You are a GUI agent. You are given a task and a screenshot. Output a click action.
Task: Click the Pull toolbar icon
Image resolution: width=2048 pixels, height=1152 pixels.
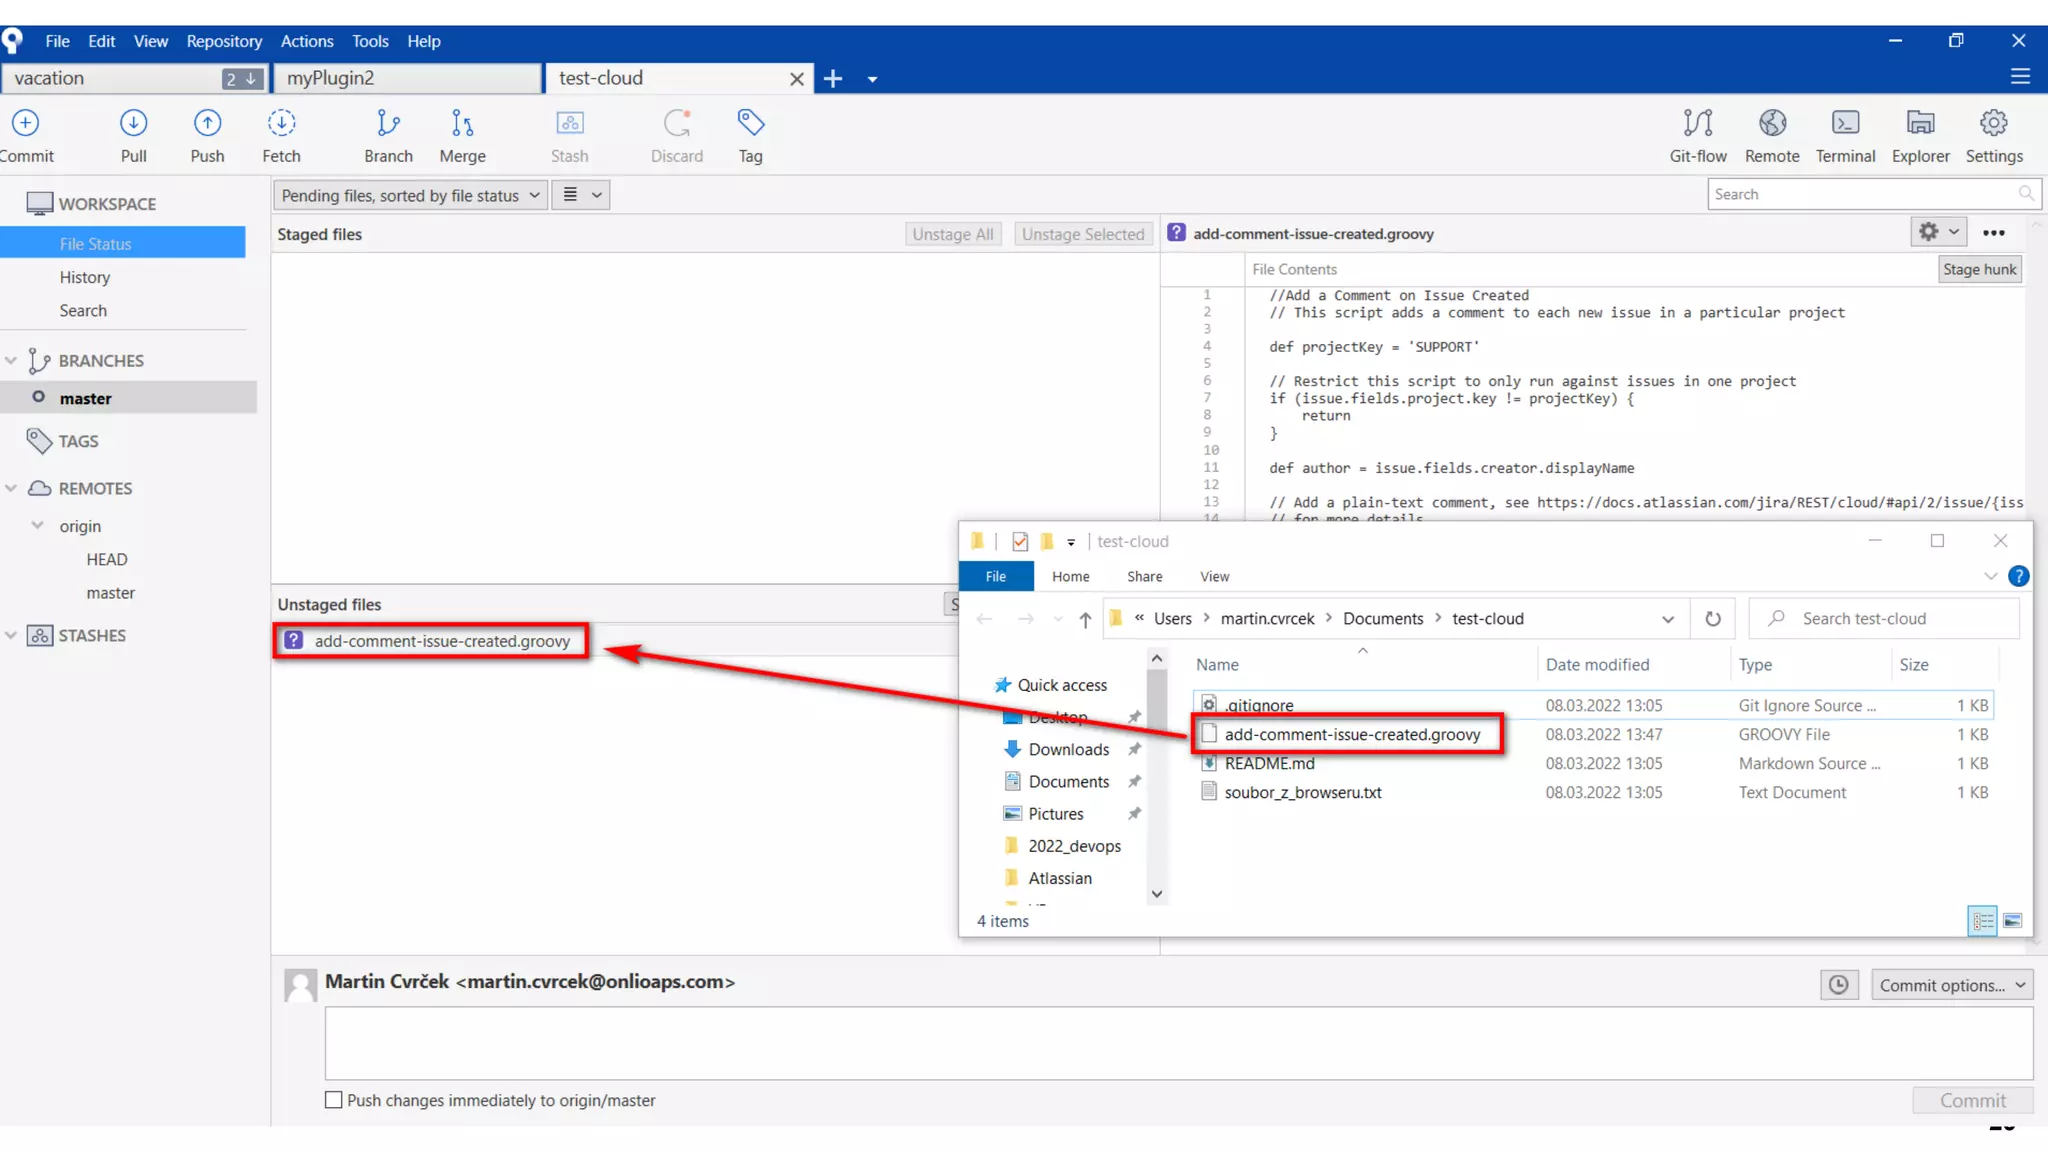133,124
